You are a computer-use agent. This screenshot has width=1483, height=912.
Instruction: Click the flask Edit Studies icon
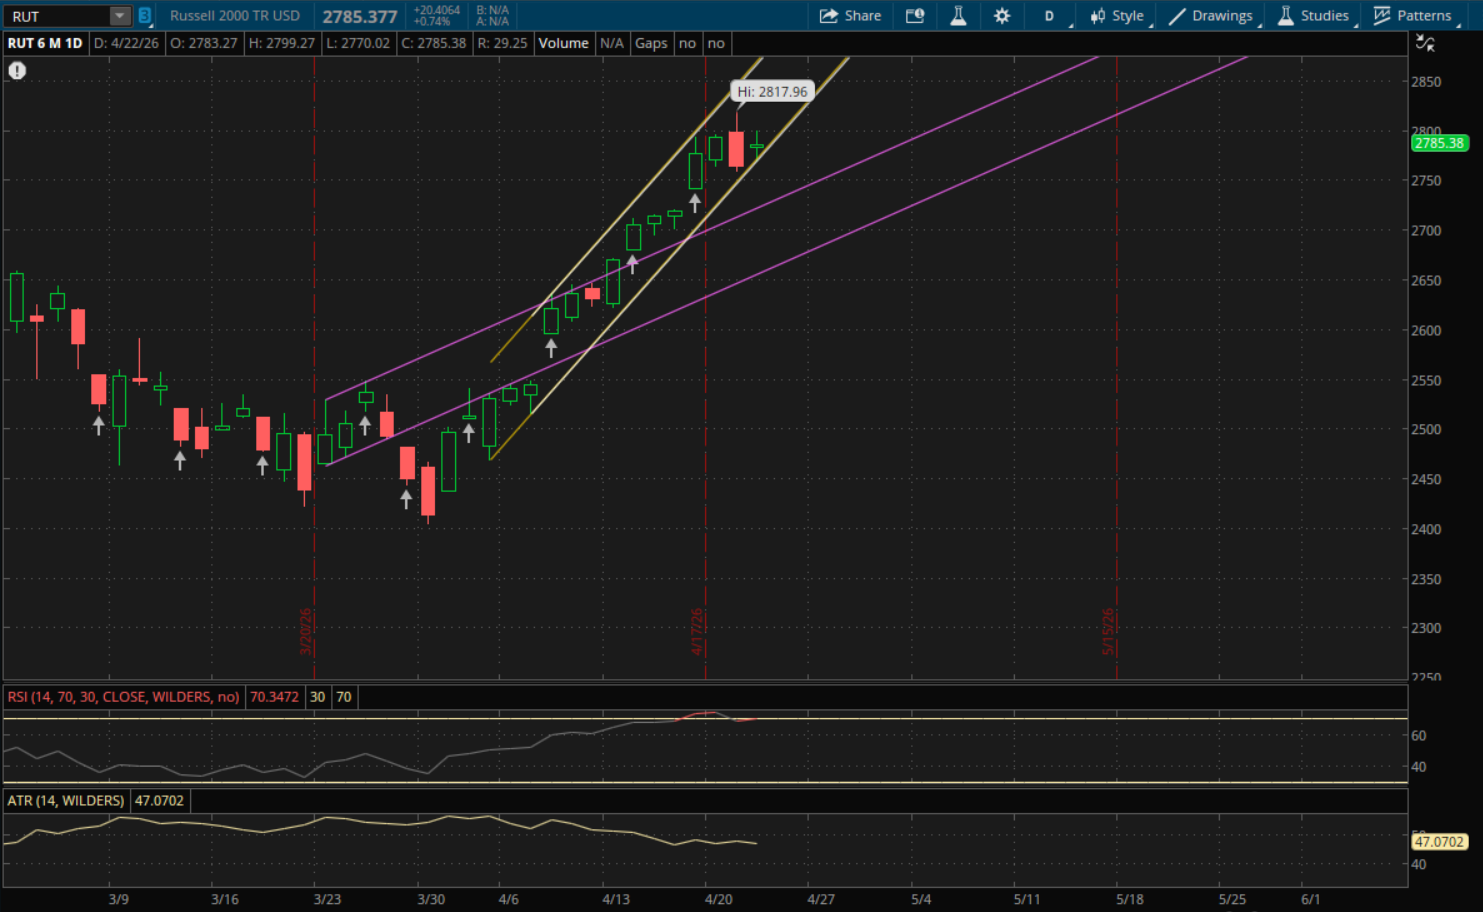[x=958, y=16]
